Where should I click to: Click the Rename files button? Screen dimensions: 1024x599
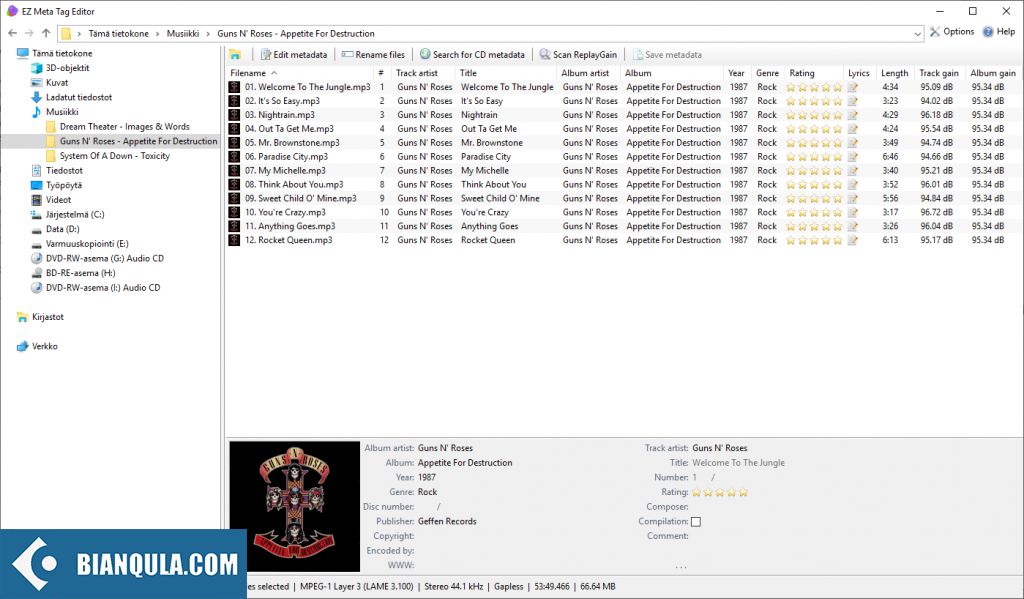(x=373, y=55)
